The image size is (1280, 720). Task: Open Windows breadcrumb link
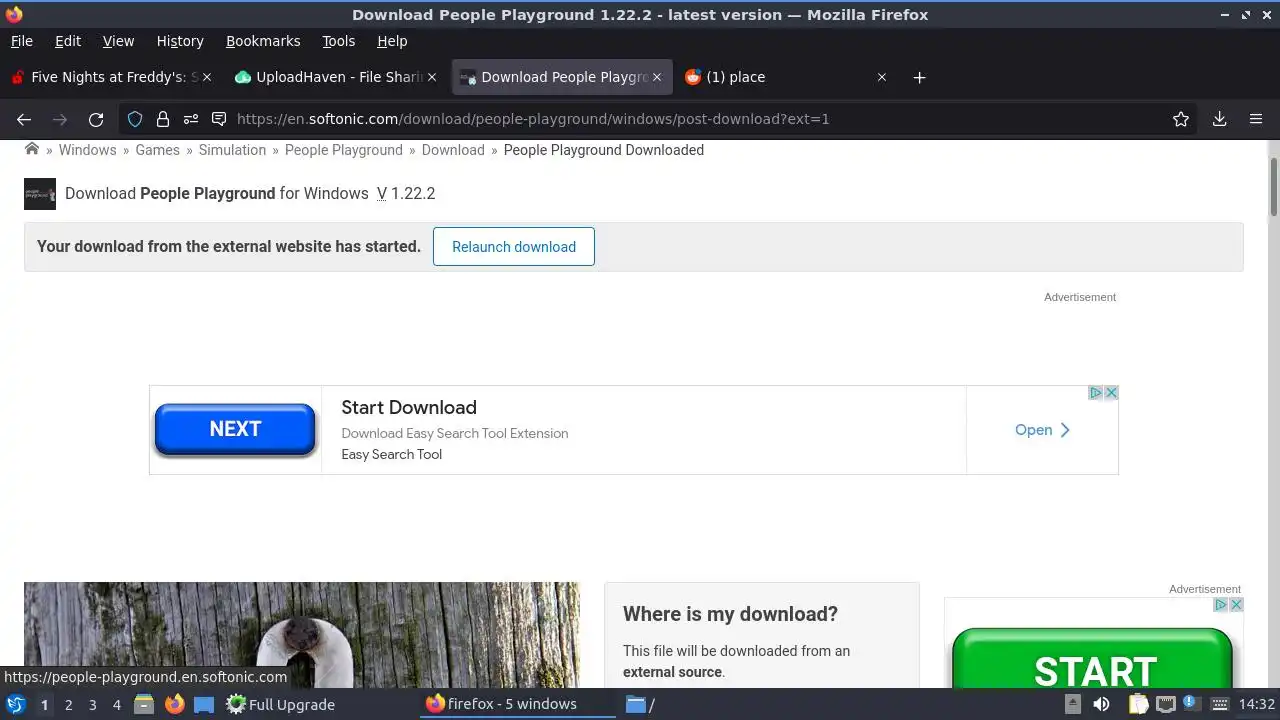click(87, 150)
